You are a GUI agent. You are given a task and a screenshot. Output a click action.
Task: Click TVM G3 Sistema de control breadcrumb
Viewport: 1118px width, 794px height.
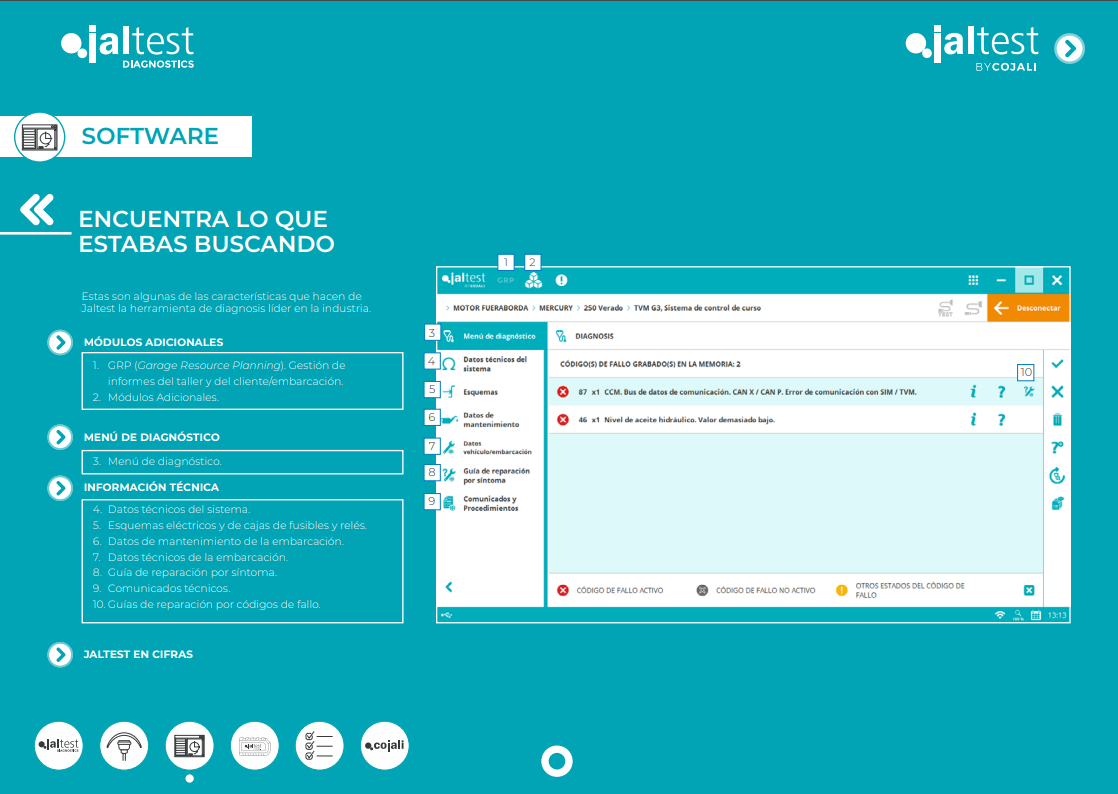pyautogui.click(x=697, y=309)
